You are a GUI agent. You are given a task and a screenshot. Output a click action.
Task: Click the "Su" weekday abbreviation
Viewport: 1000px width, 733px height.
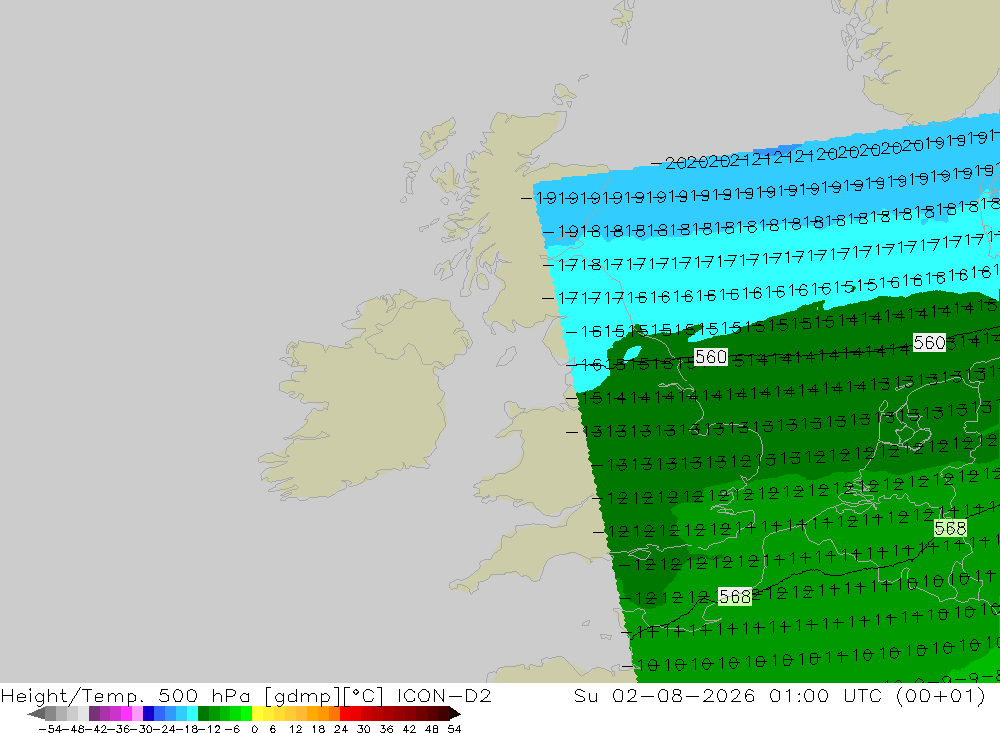[x=585, y=695]
